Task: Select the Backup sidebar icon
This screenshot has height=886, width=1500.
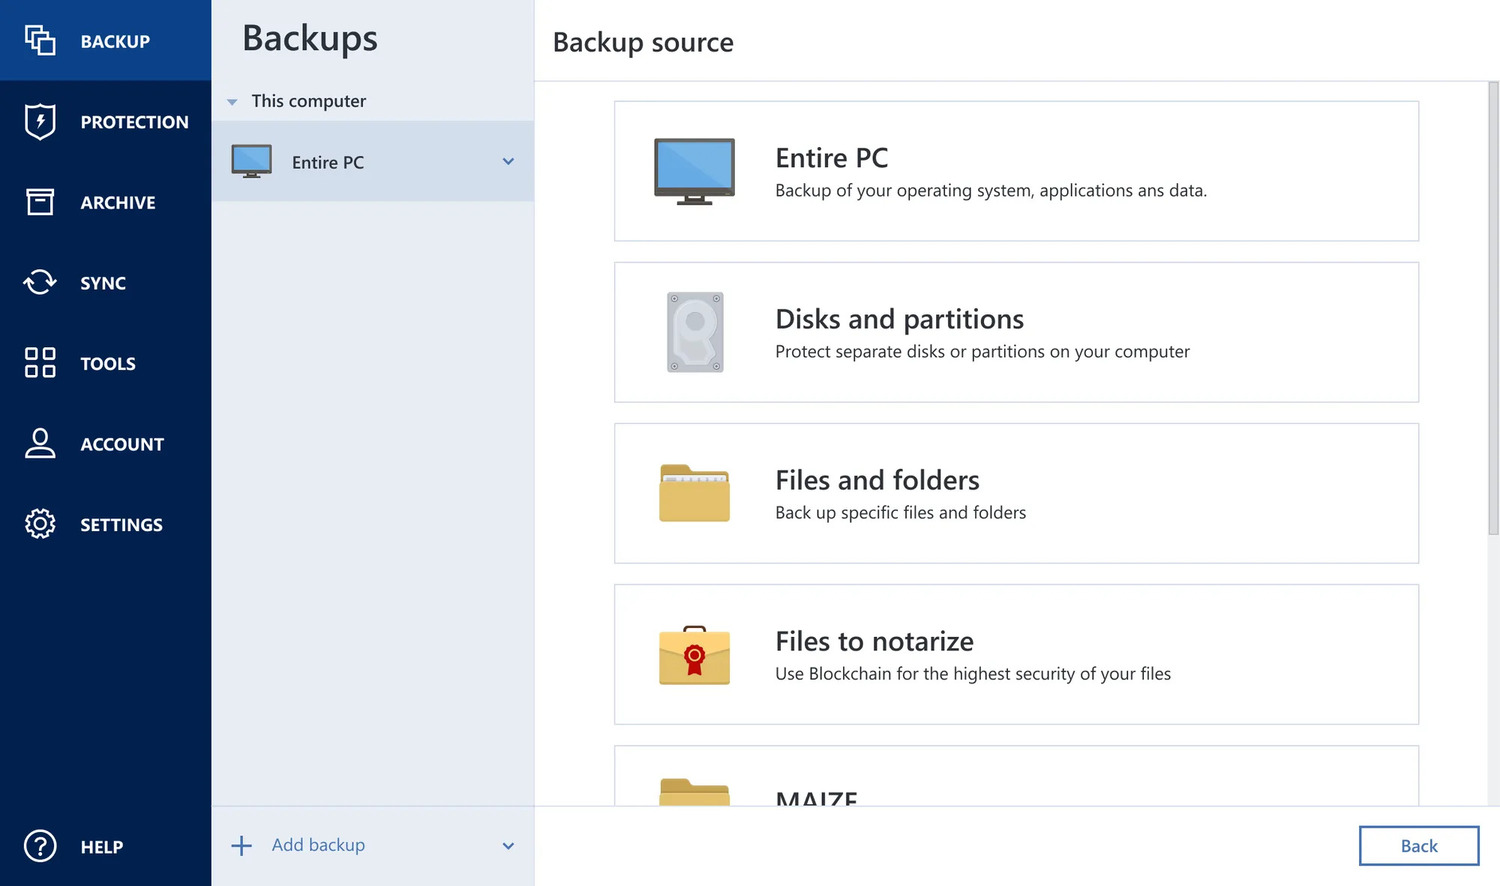Action: point(40,41)
